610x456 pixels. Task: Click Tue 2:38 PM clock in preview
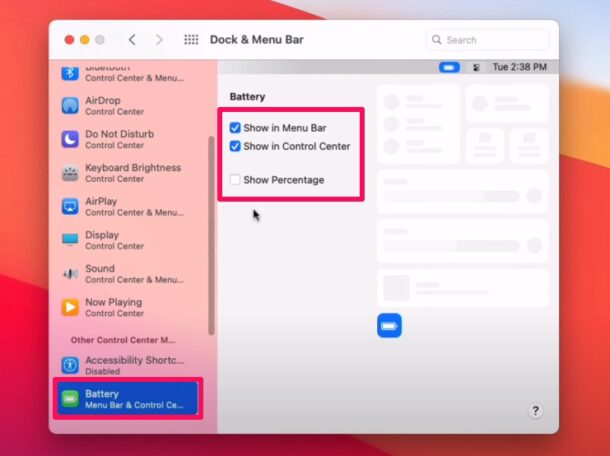pos(519,67)
